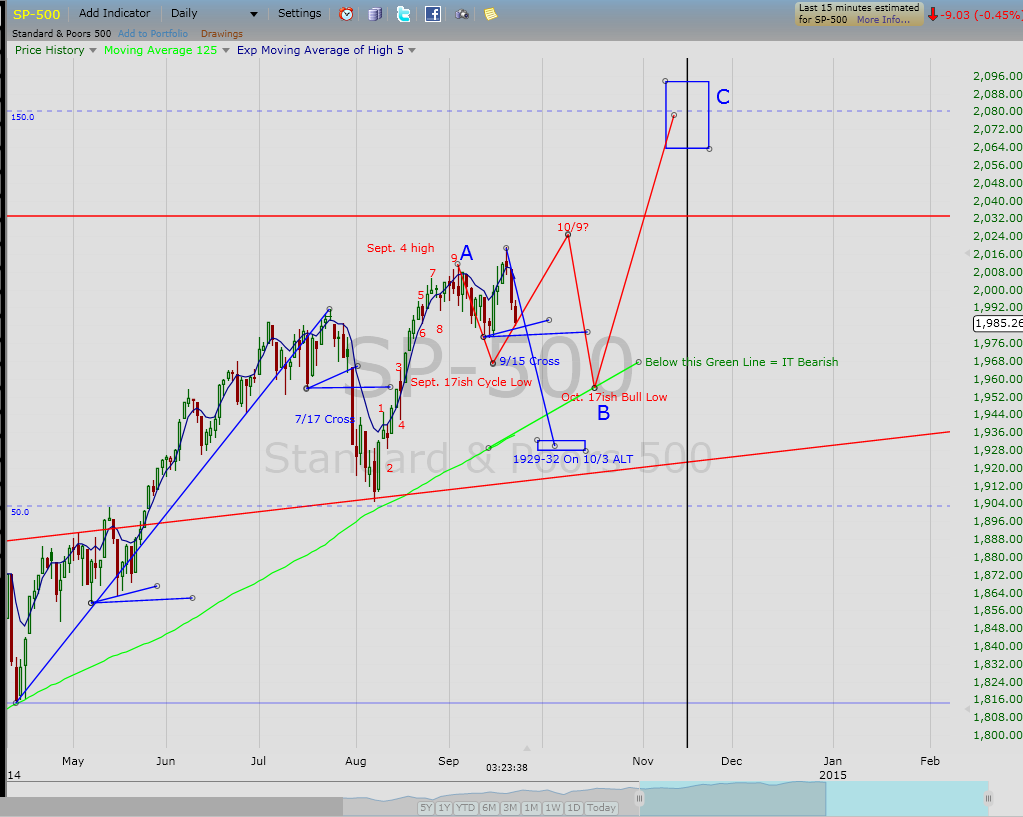The height and width of the screenshot is (817, 1023).
Task: Click the More Info... link
Action: click(x=883, y=20)
